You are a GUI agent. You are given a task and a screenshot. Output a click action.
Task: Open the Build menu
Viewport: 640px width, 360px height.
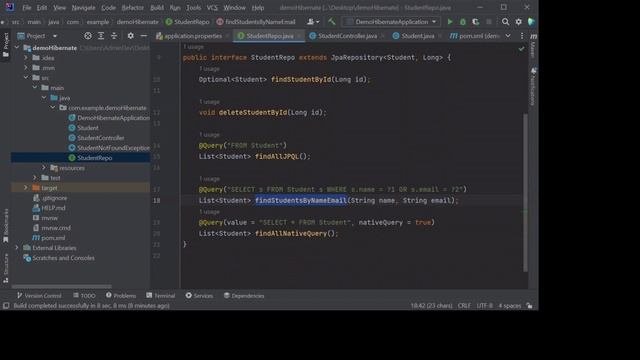coord(157,8)
